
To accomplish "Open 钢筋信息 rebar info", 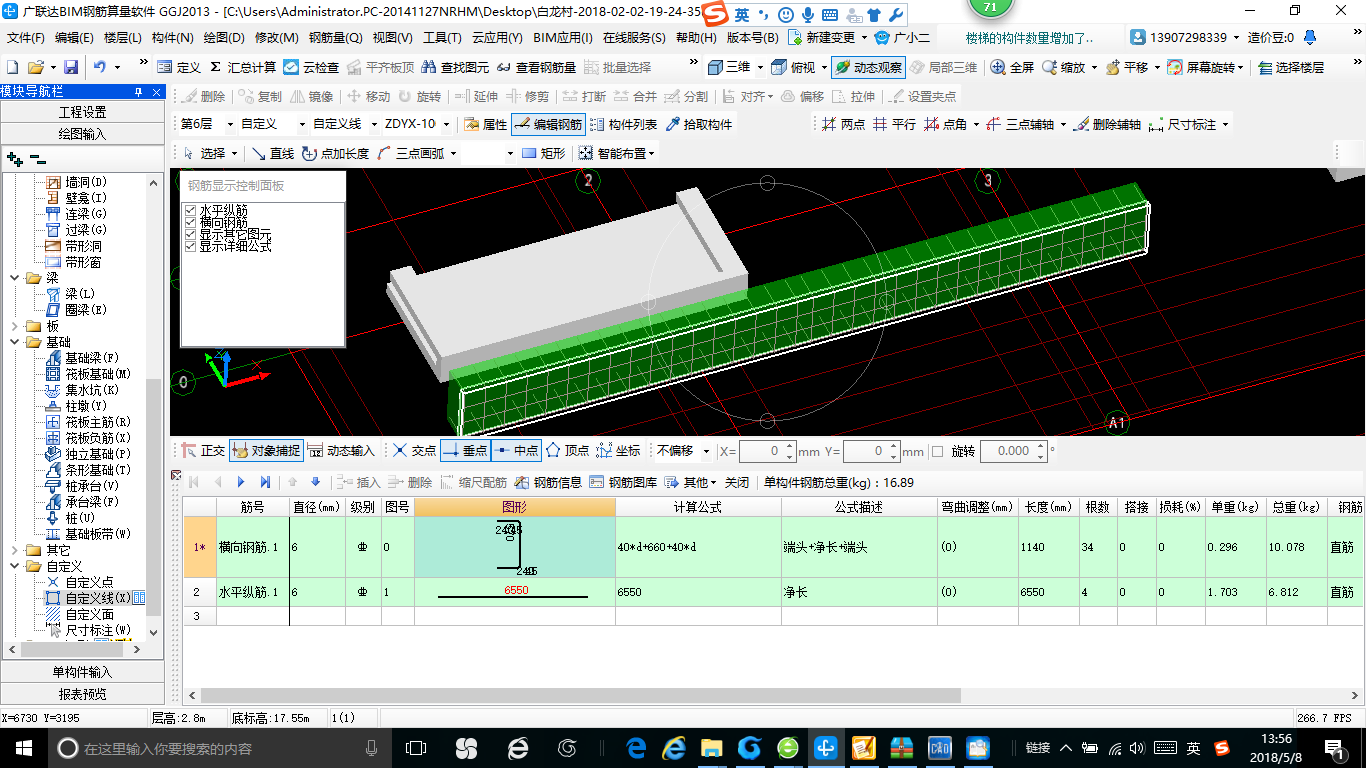I will [548, 482].
